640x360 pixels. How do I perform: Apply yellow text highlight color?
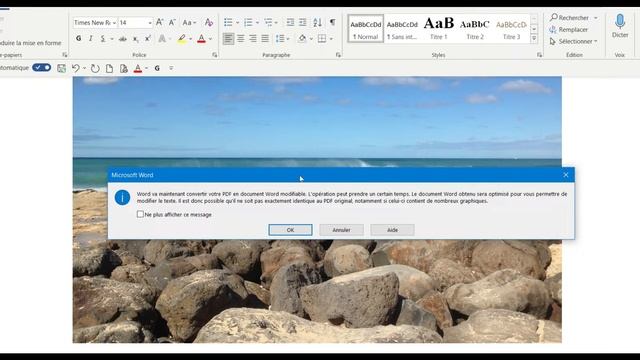182,39
